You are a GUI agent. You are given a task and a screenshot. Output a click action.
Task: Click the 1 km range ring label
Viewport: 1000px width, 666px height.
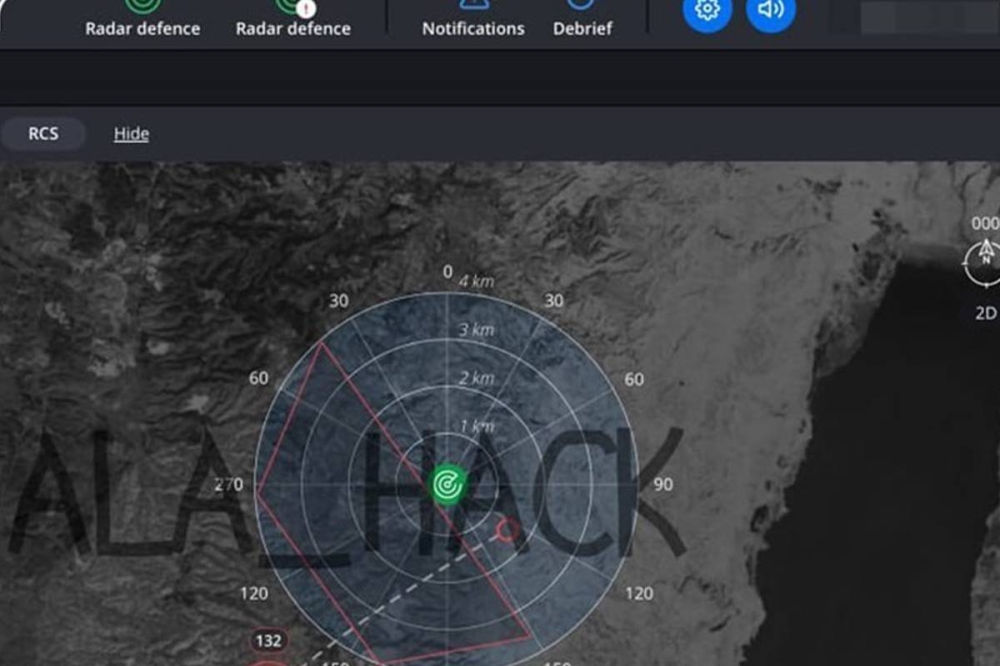click(x=476, y=427)
